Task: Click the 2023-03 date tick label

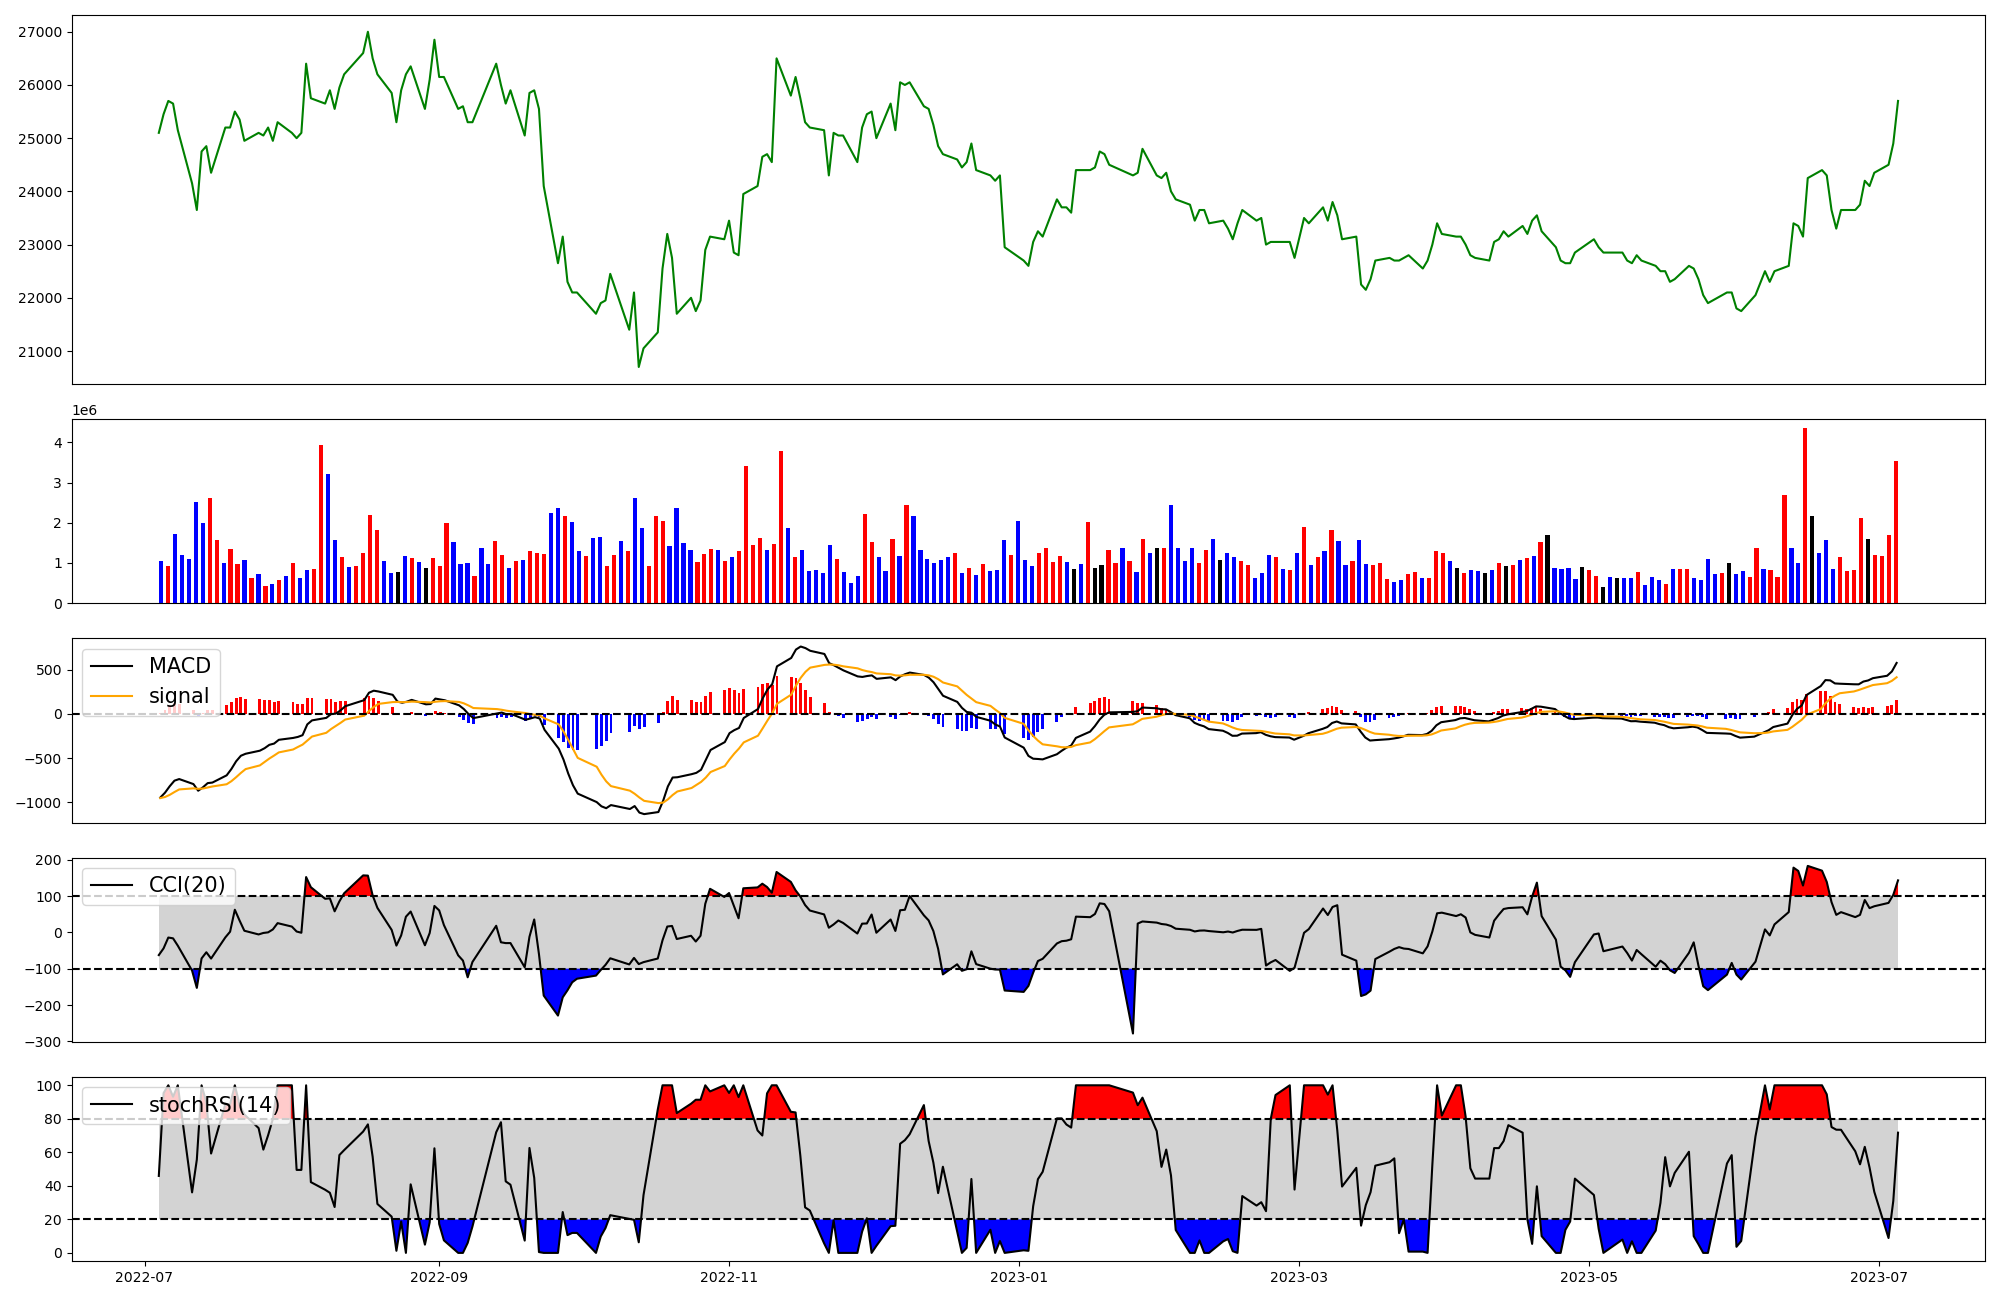Action: [1299, 1277]
